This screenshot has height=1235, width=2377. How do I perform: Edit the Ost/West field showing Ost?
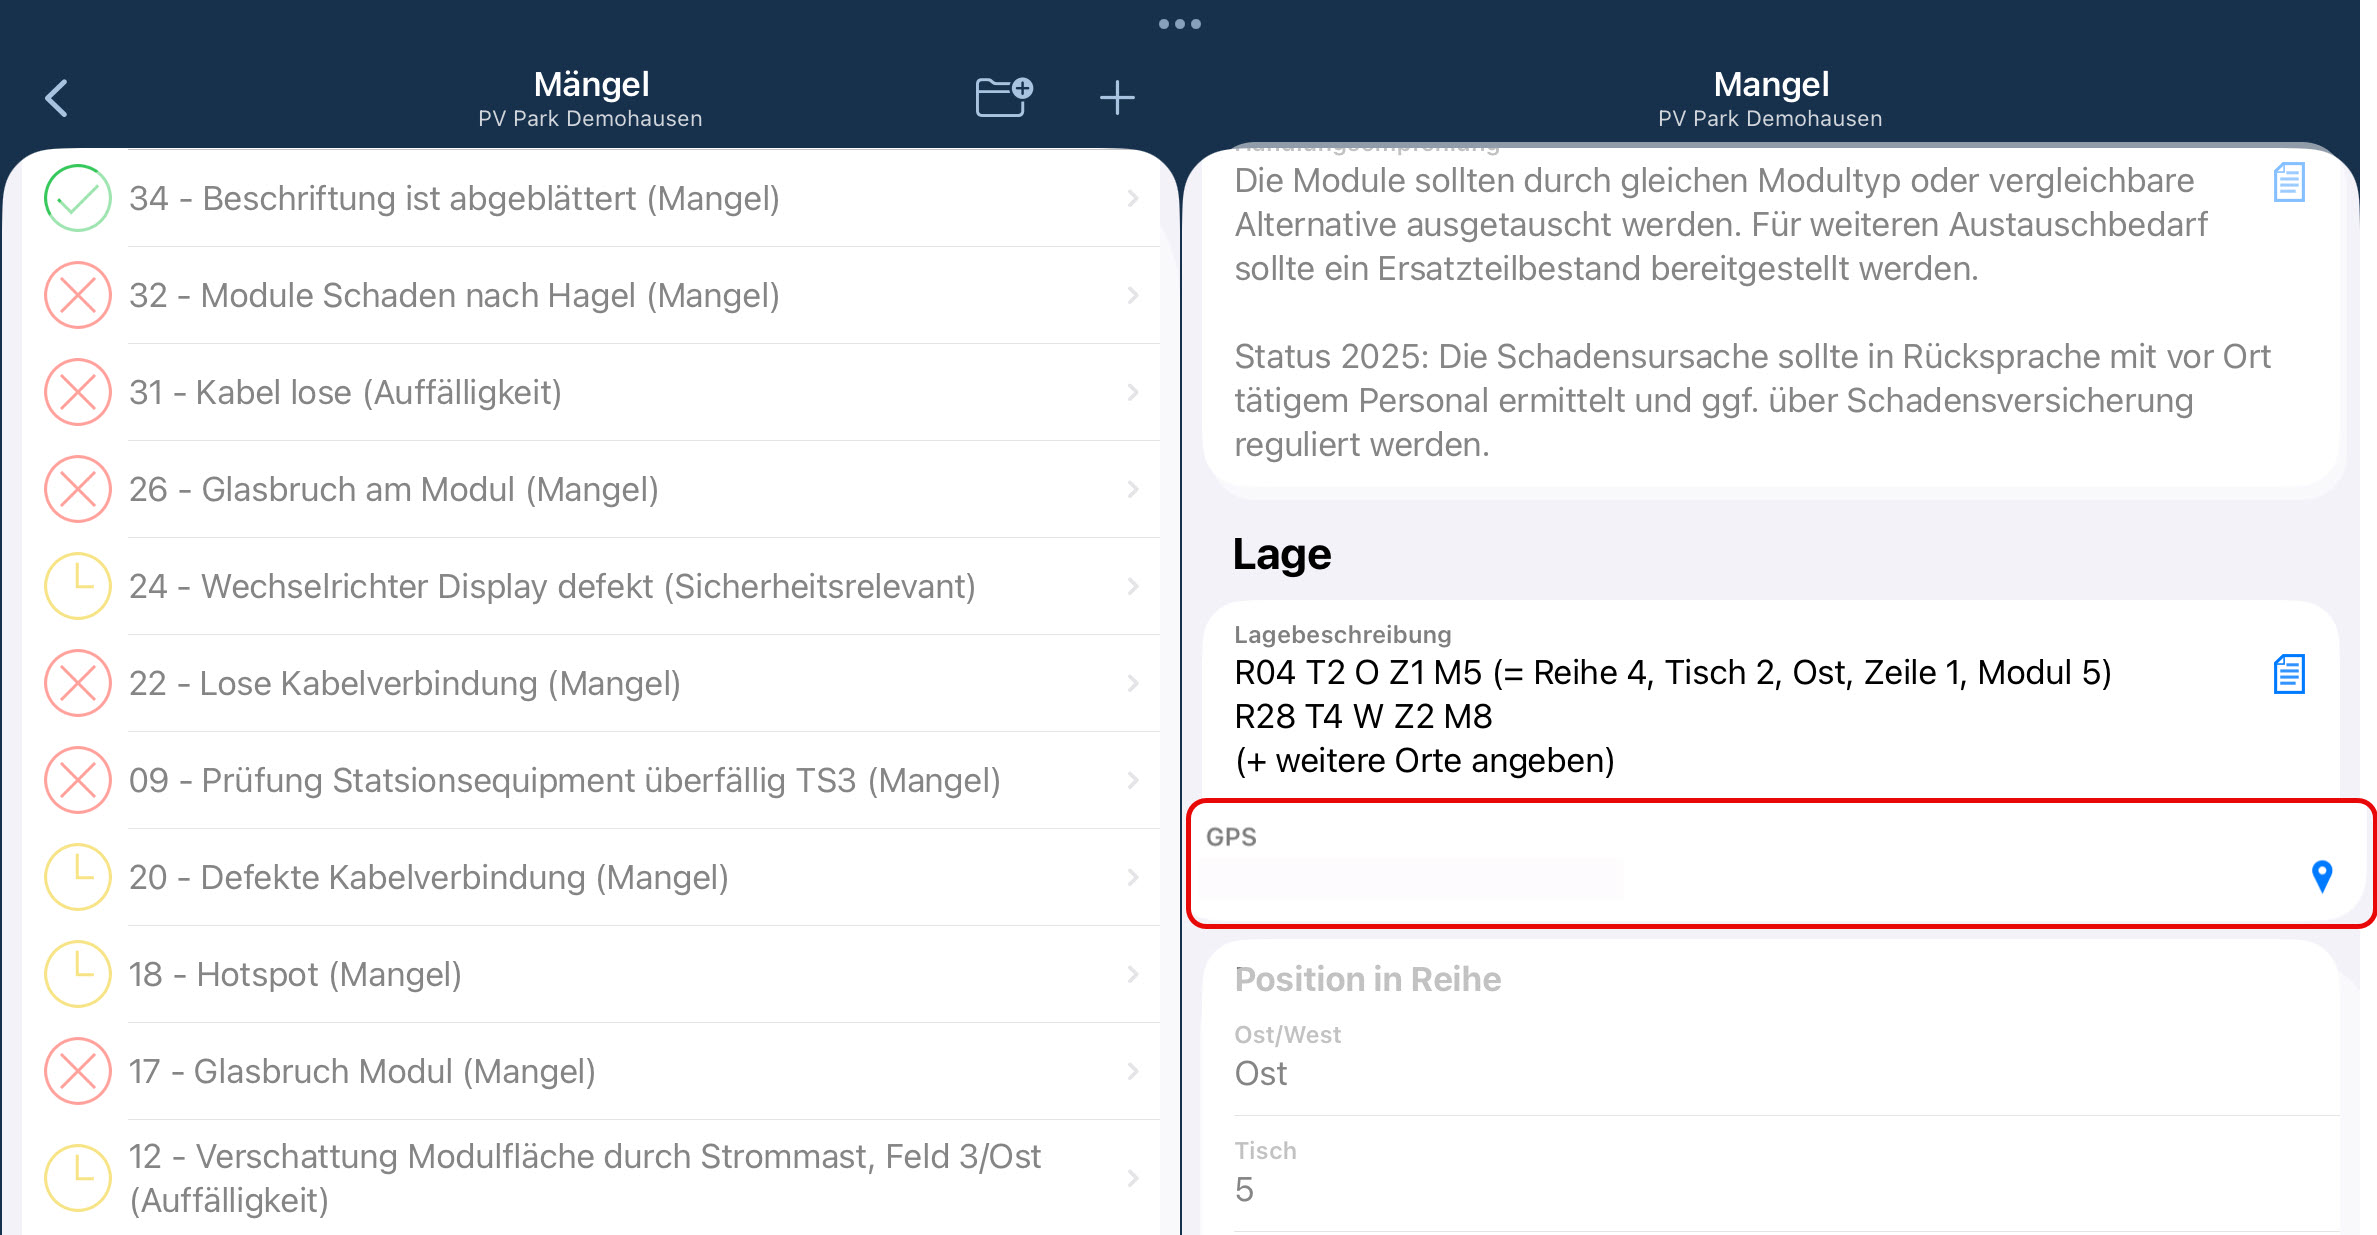click(x=1785, y=1058)
